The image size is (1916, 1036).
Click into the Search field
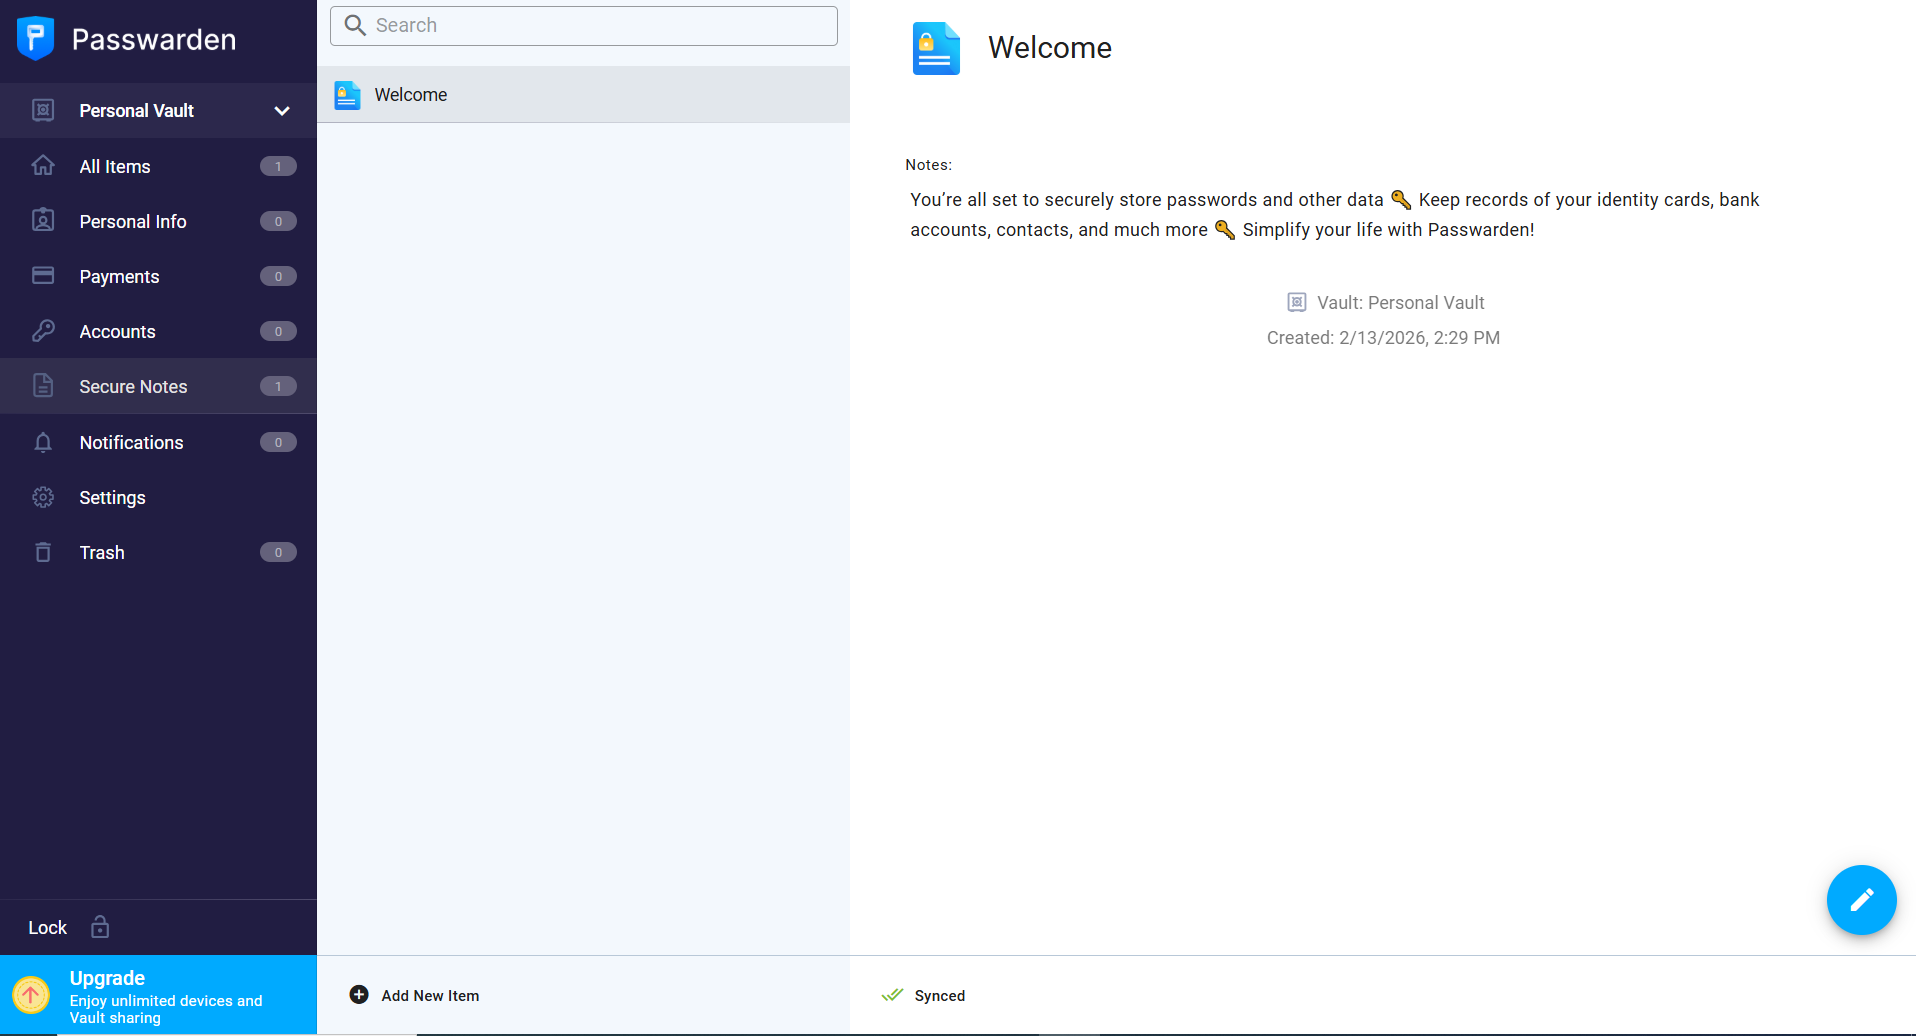coord(600,25)
